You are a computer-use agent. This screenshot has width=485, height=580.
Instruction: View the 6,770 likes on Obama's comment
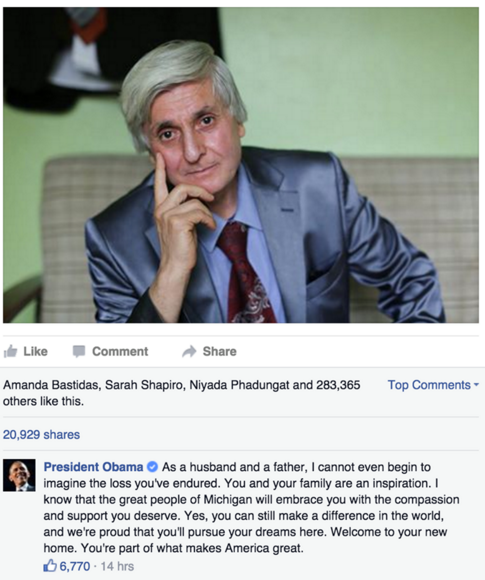75,566
